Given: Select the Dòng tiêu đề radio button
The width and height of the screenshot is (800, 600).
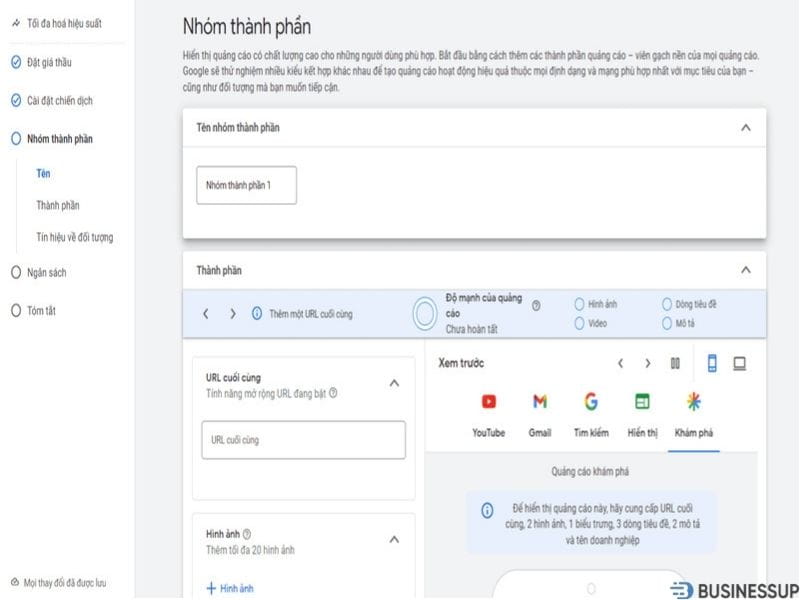Looking at the screenshot, I should [667, 303].
